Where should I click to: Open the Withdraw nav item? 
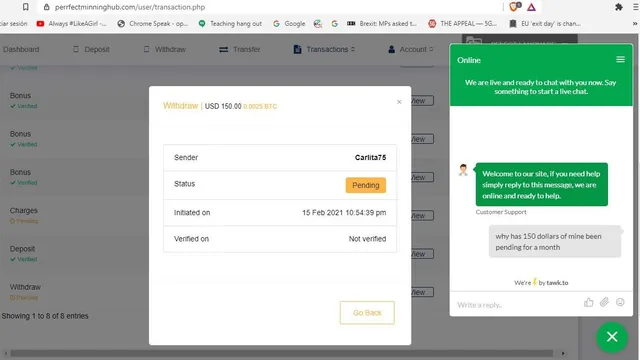point(165,49)
